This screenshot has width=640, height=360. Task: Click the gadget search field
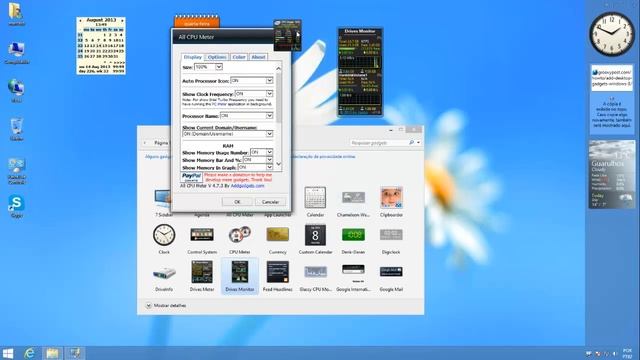pyautogui.click(x=379, y=143)
